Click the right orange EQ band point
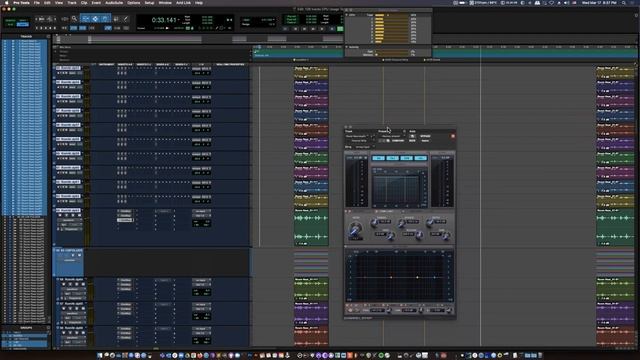The width and height of the screenshot is (640, 360). click(417, 278)
